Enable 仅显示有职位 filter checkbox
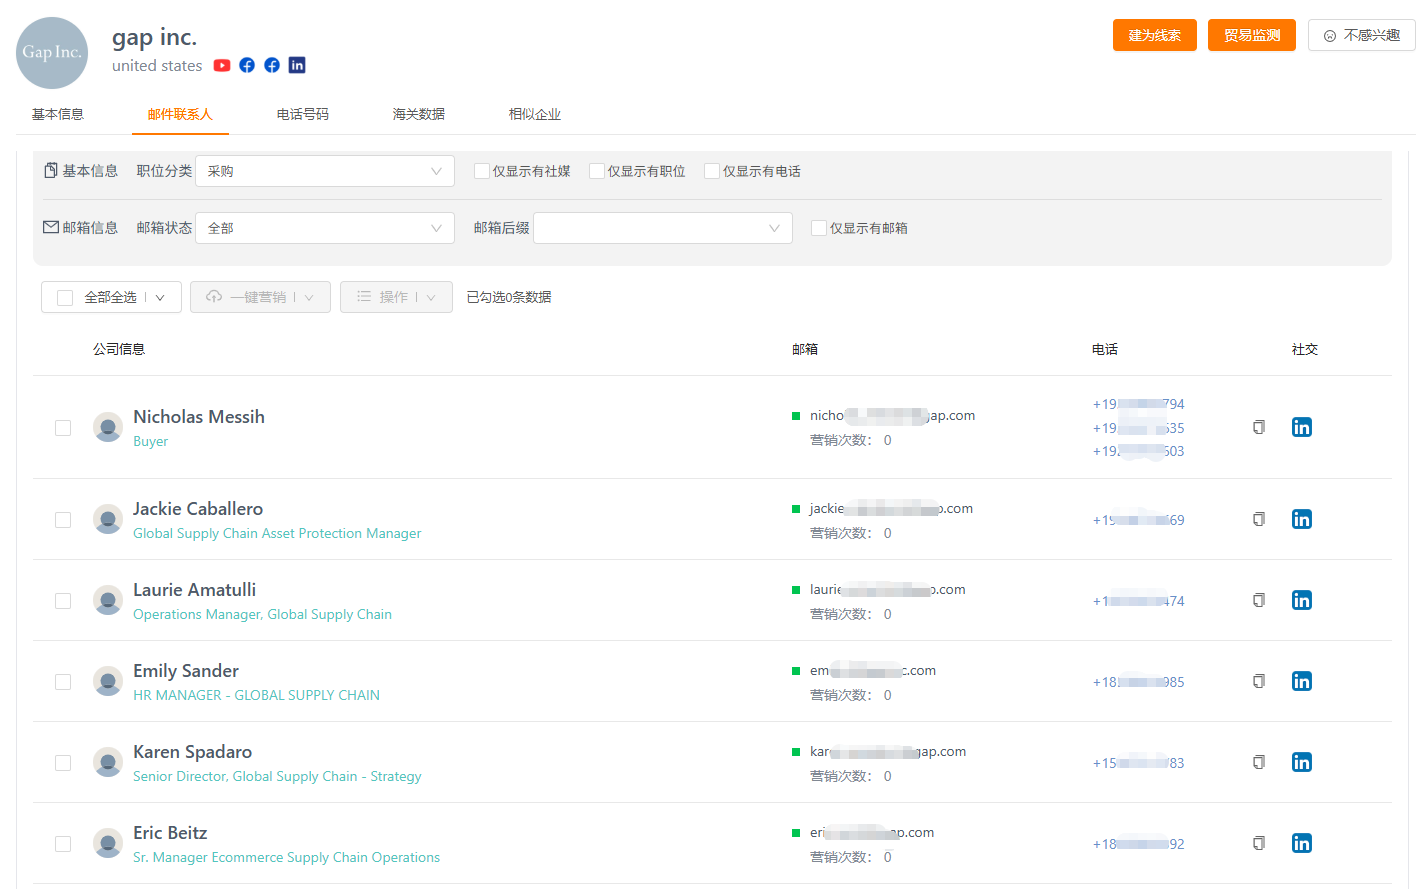1420x889 pixels. (x=597, y=171)
